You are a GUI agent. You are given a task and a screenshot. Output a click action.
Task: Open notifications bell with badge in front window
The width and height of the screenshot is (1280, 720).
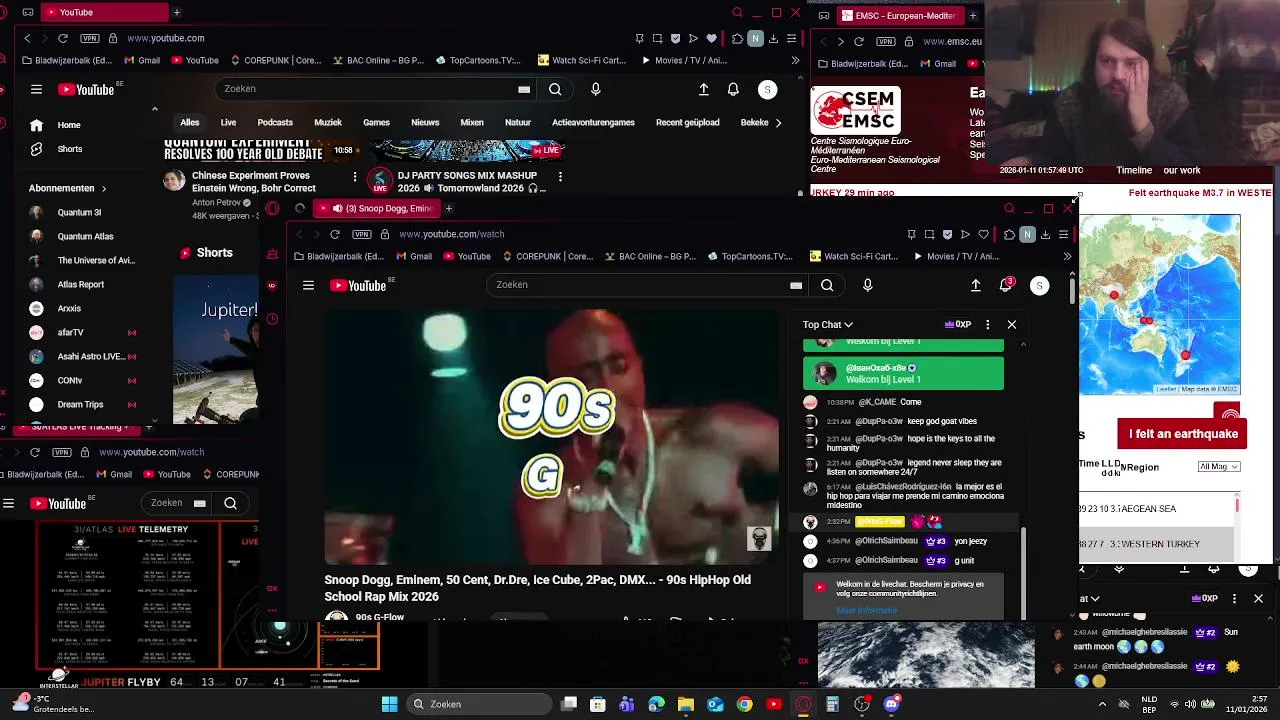(1005, 285)
